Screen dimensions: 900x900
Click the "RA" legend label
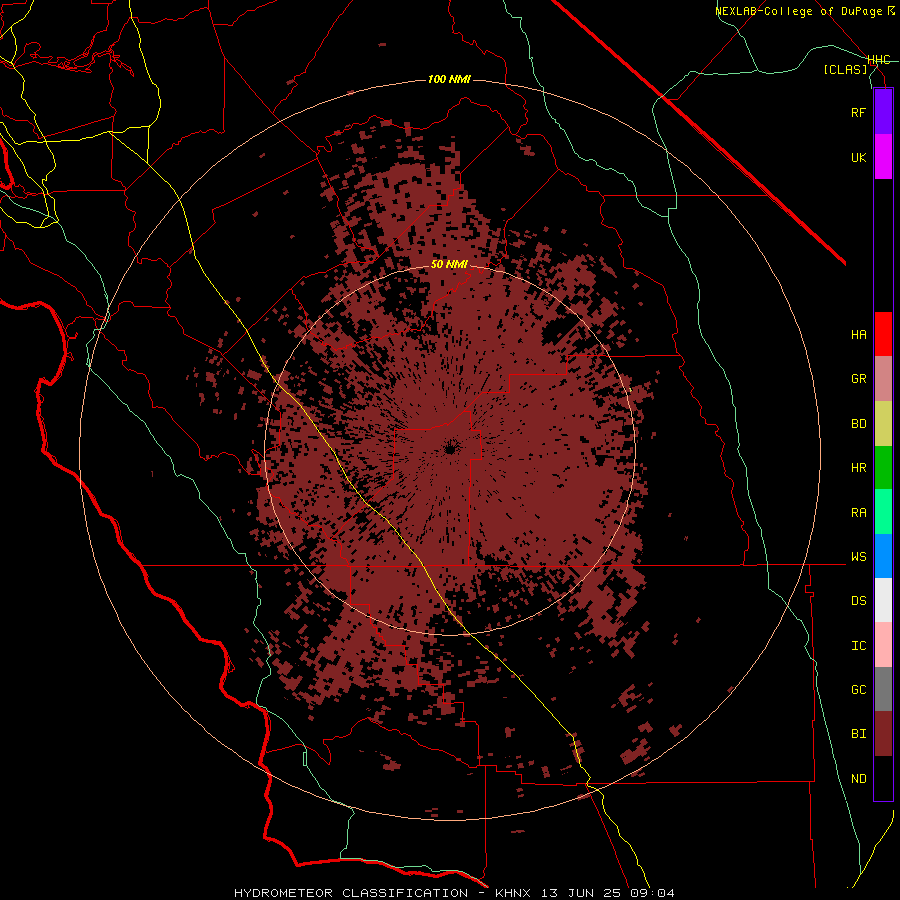[858, 512]
